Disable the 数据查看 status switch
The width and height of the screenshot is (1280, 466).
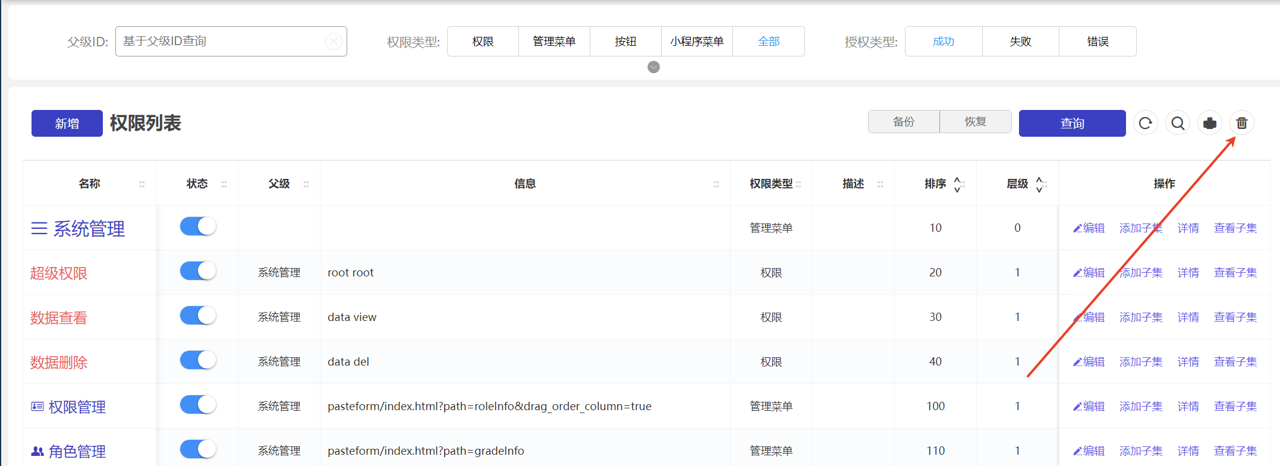coord(198,315)
